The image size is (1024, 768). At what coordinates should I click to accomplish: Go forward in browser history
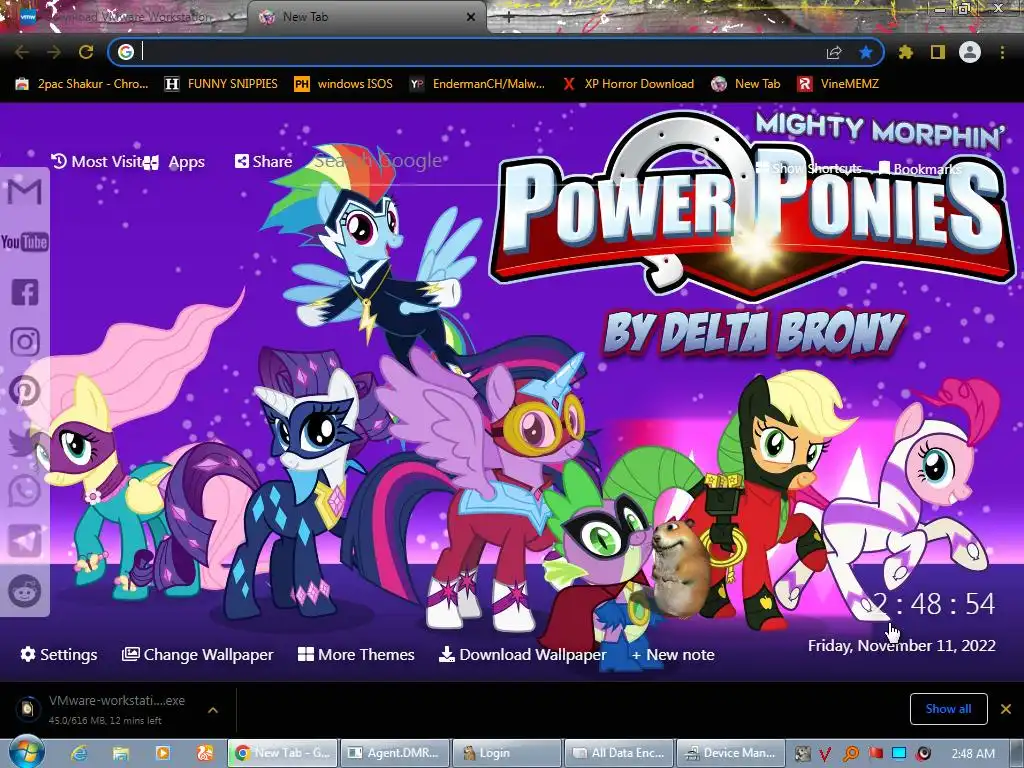click(x=54, y=52)
